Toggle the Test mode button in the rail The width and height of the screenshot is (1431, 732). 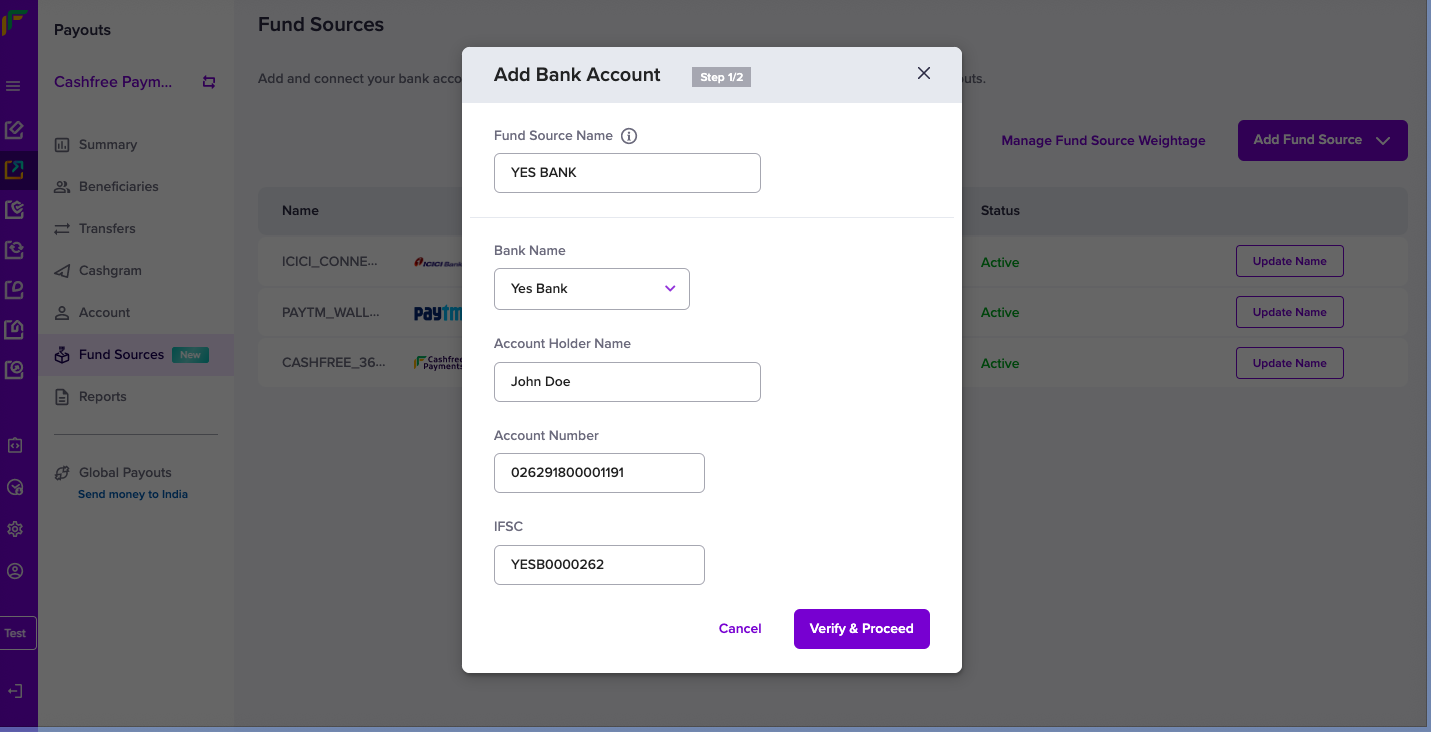pyautogui.click(x=16, y=633)
